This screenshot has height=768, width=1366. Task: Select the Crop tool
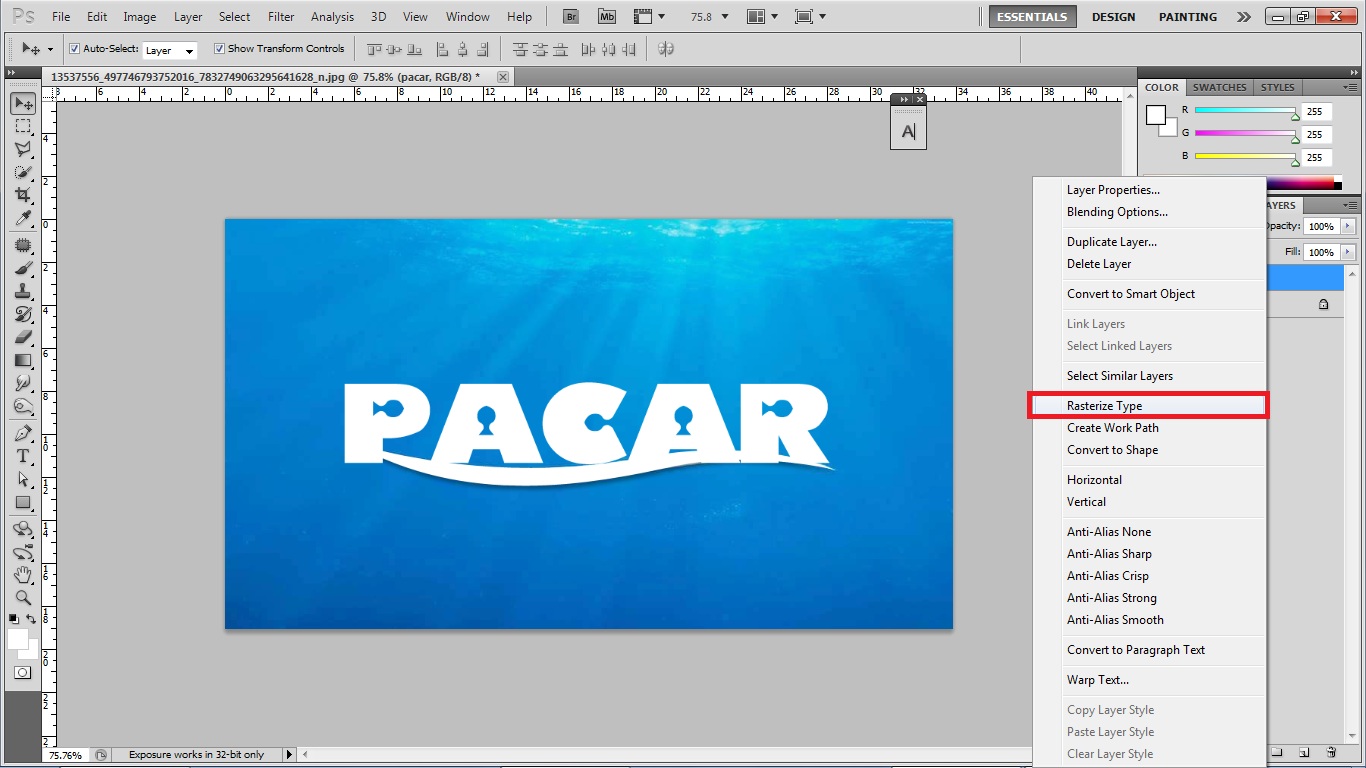pyautogui.click(x=23, y=195)
